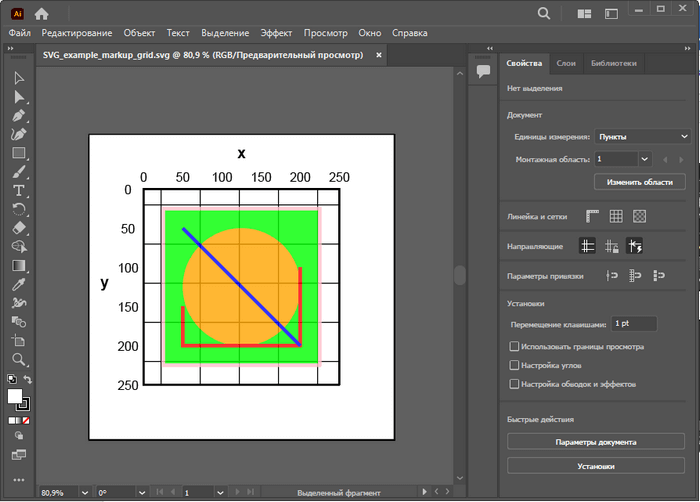
Task: Collapse the right panel group arrows
Action: 688,48
